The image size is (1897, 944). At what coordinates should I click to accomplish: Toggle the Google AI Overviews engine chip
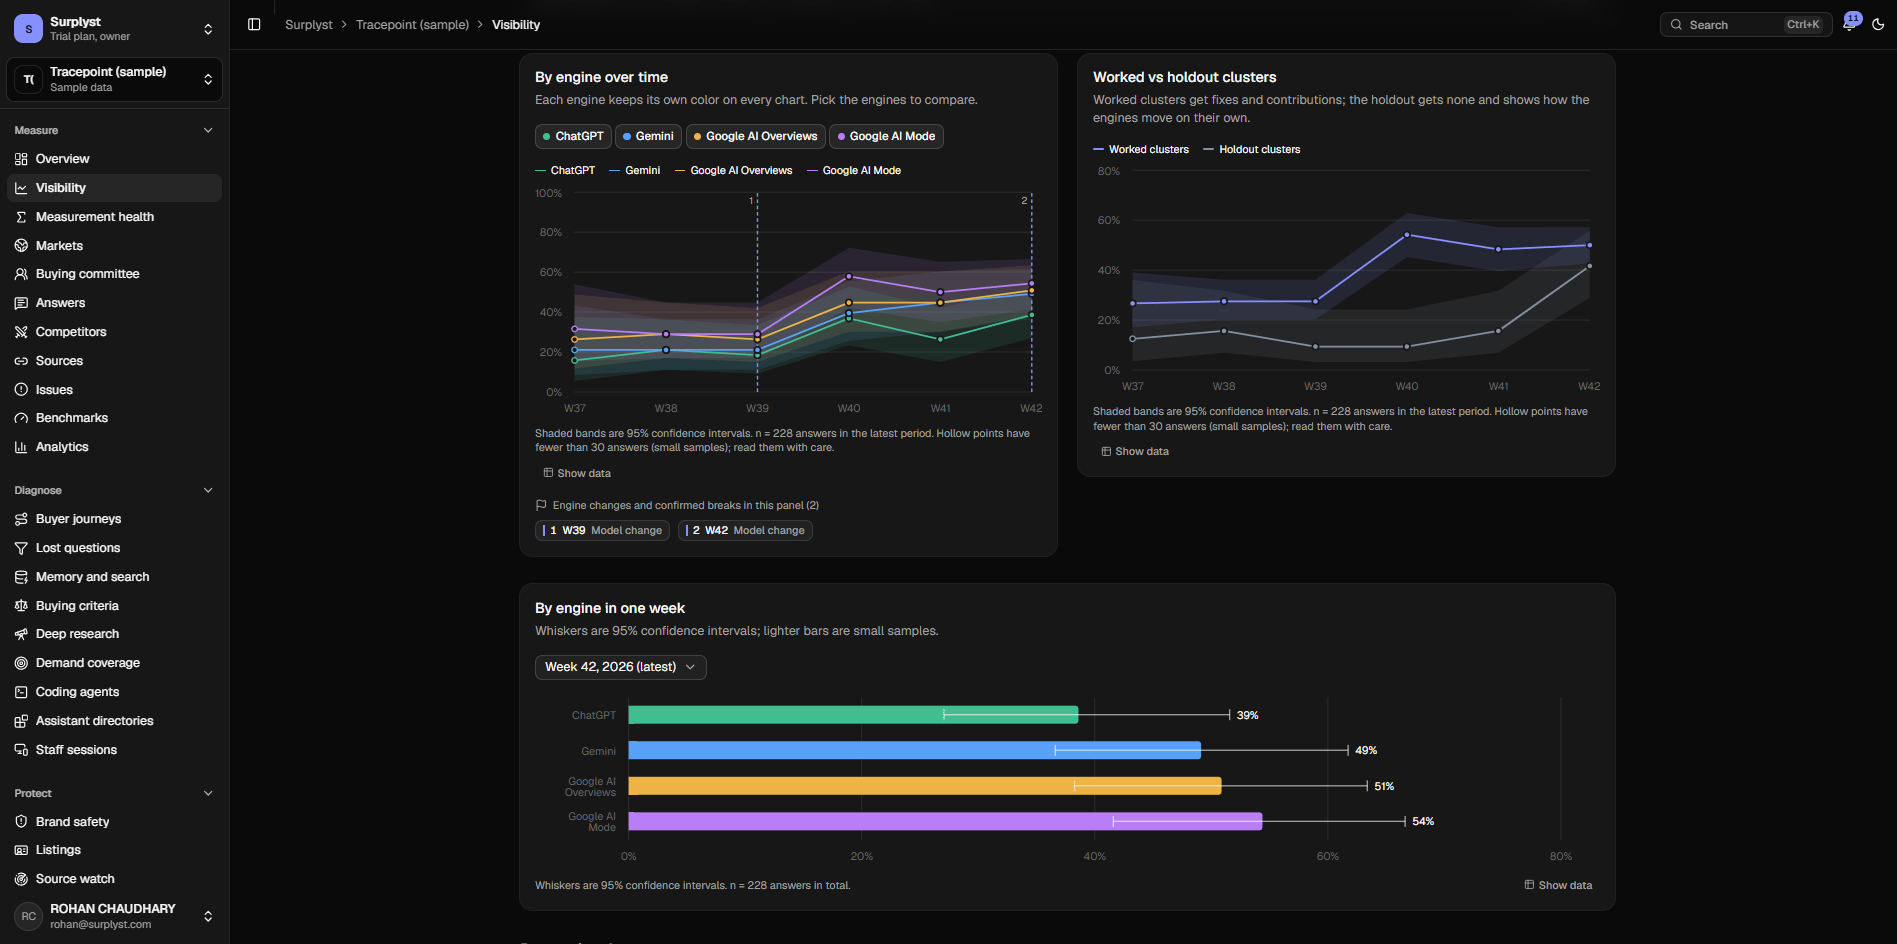755,136
